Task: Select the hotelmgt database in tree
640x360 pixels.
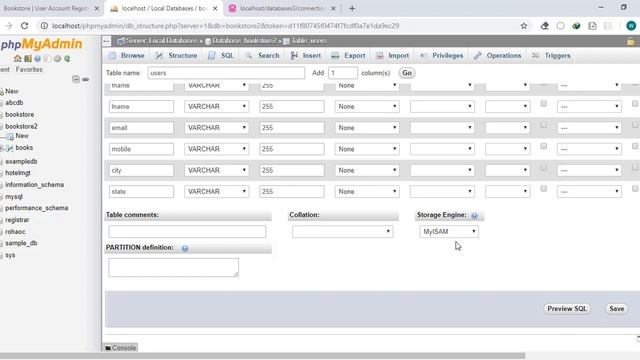Action: 18,173
